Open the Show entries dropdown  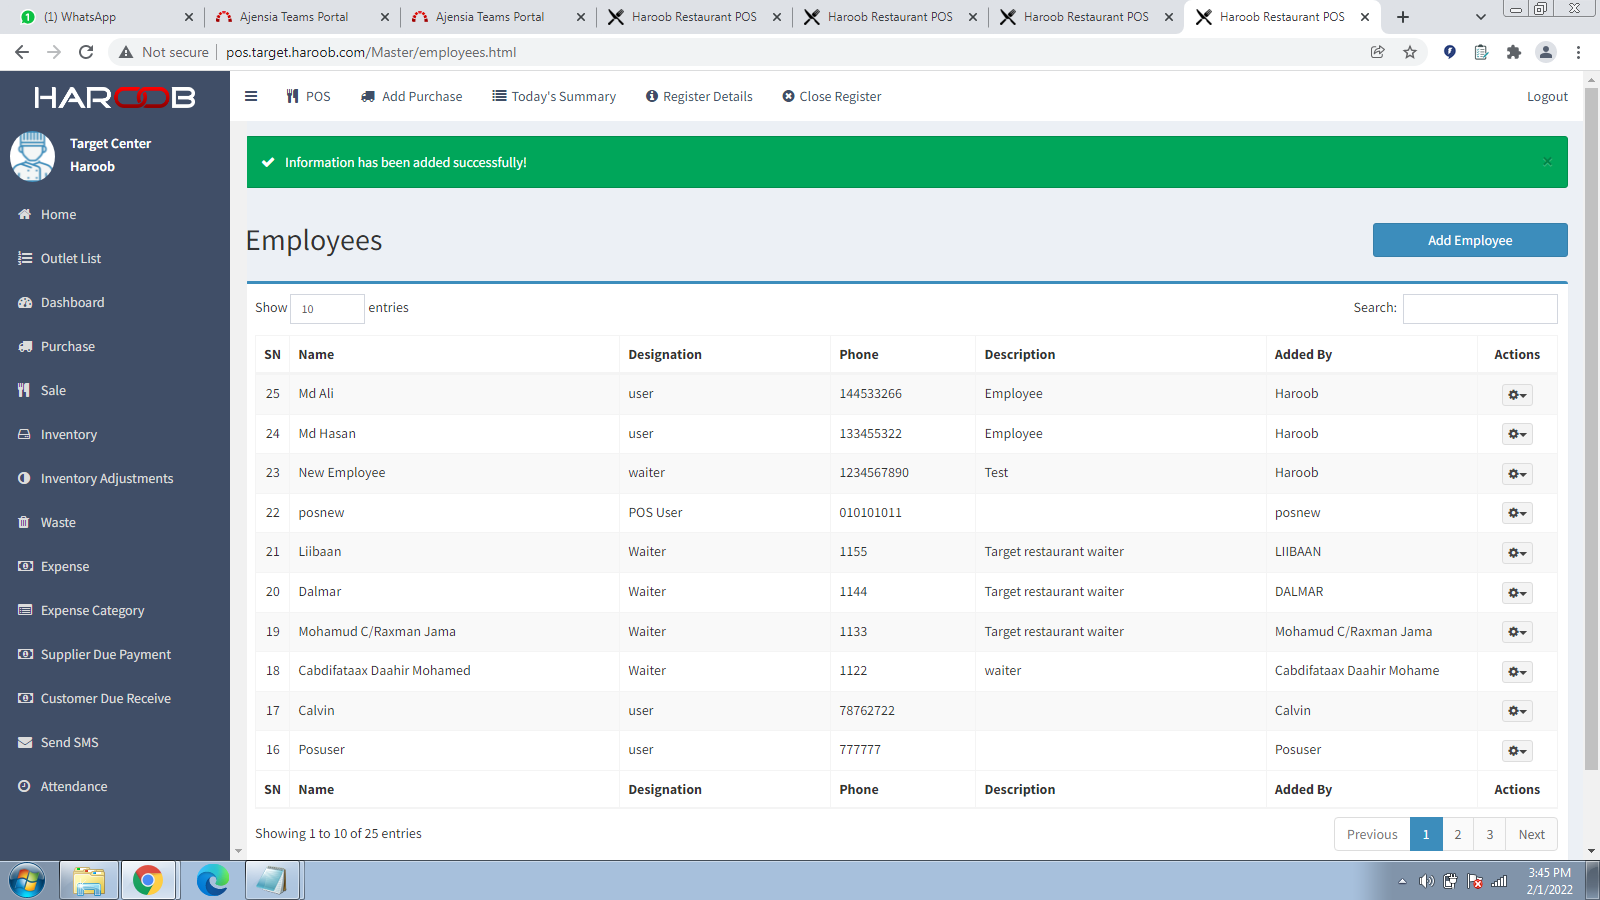(x=327, y=308)
